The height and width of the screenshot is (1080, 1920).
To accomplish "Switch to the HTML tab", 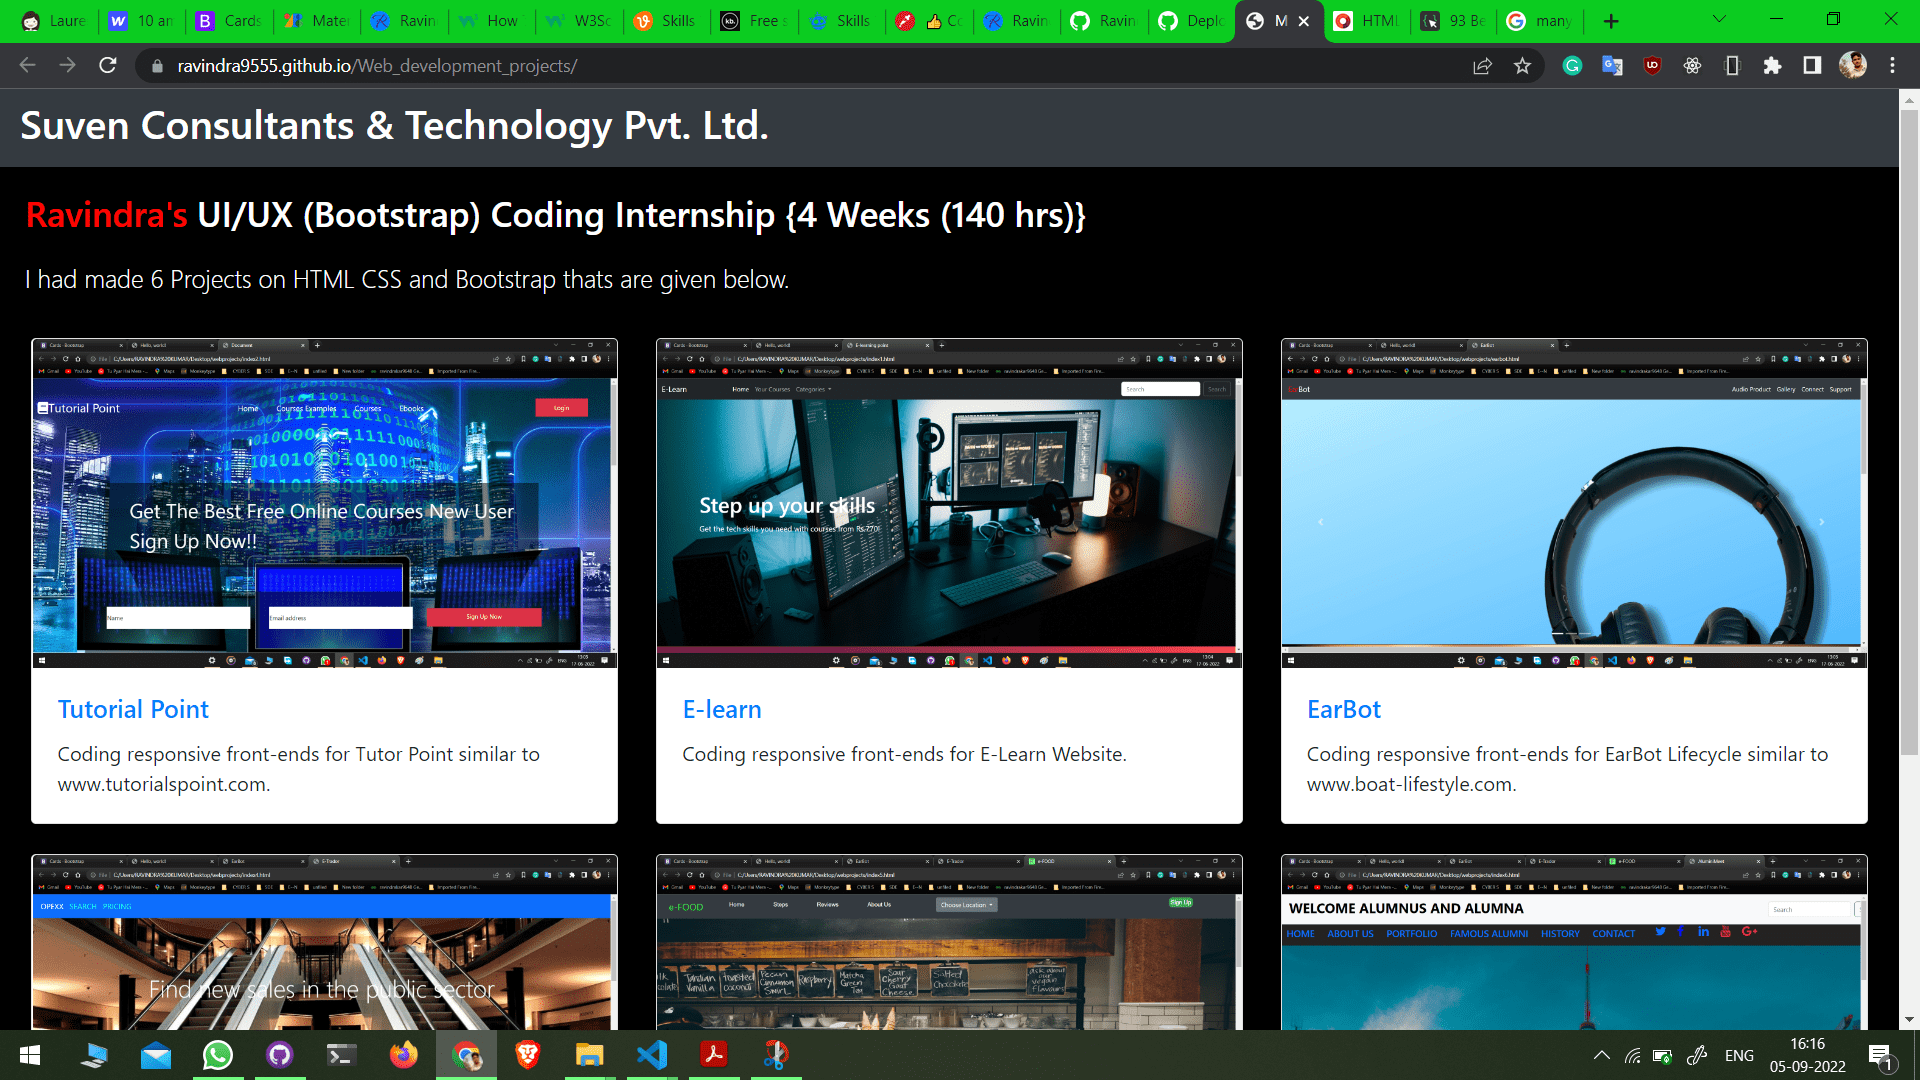I will (x=1367, y=21).
